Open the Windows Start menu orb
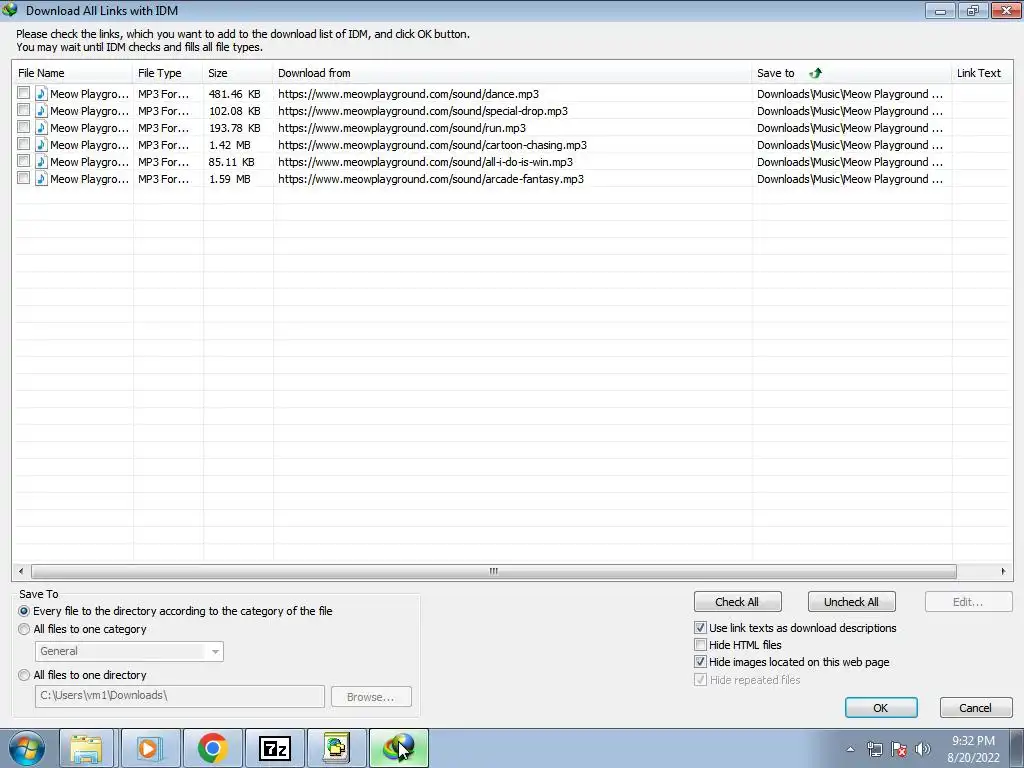This screenshot has height=768, width=1024. click(27, 748)
